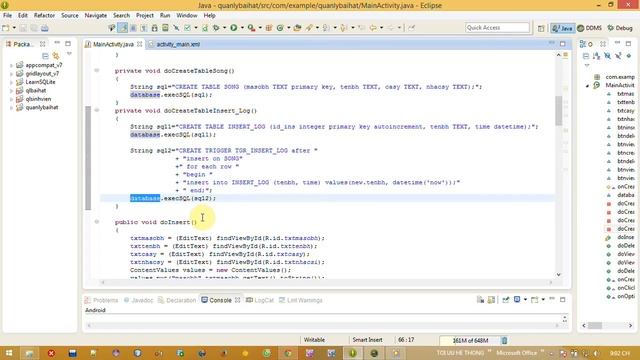640x360 pixels.
Task: Expand the gridlayout_v7 project
Action: click(x=11, y=74)
